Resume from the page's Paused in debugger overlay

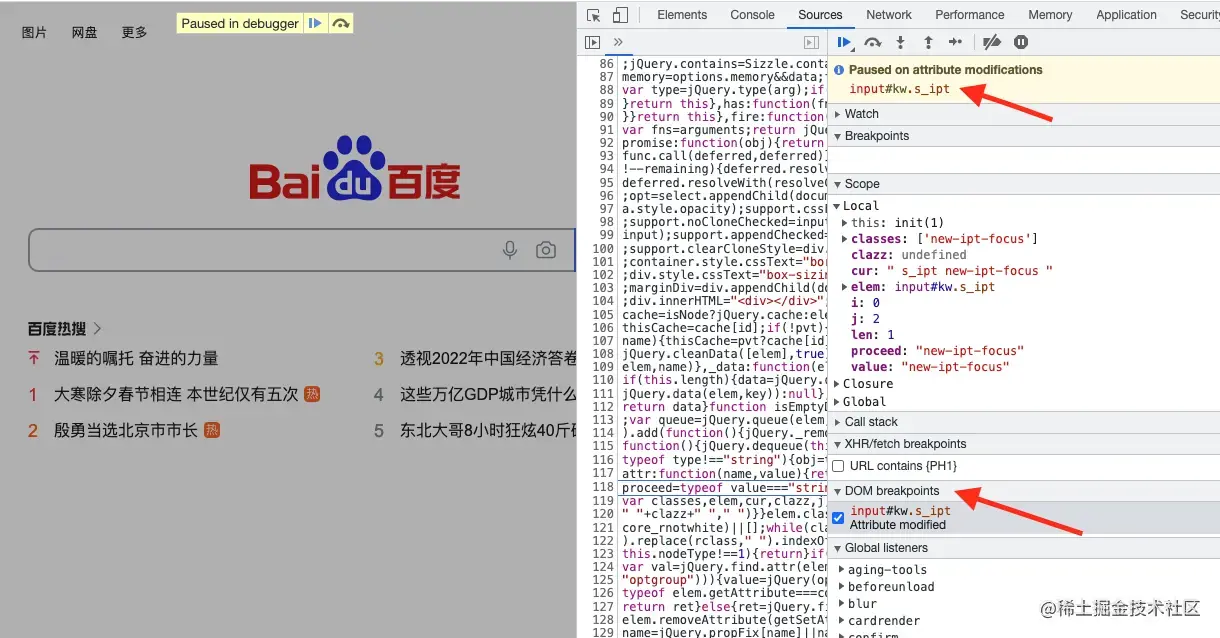315,23
